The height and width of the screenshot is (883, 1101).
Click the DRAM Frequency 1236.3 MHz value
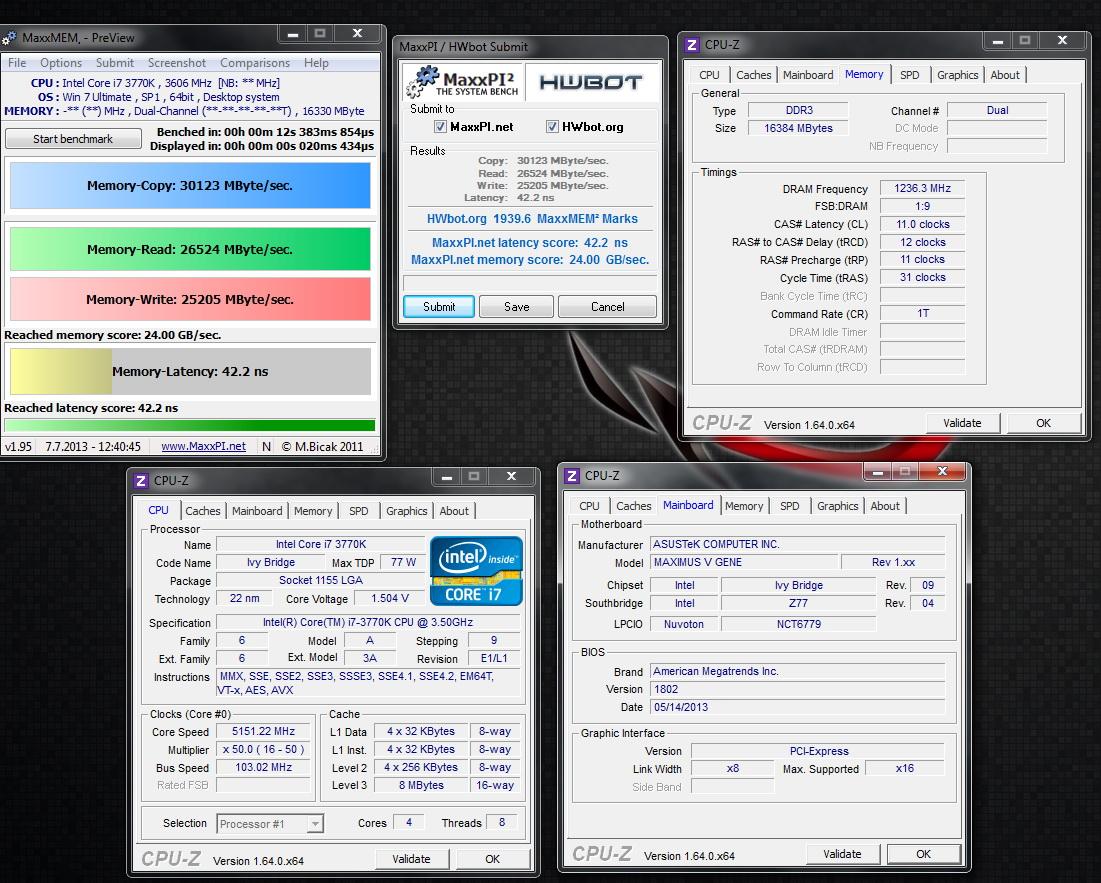(922, 189)
